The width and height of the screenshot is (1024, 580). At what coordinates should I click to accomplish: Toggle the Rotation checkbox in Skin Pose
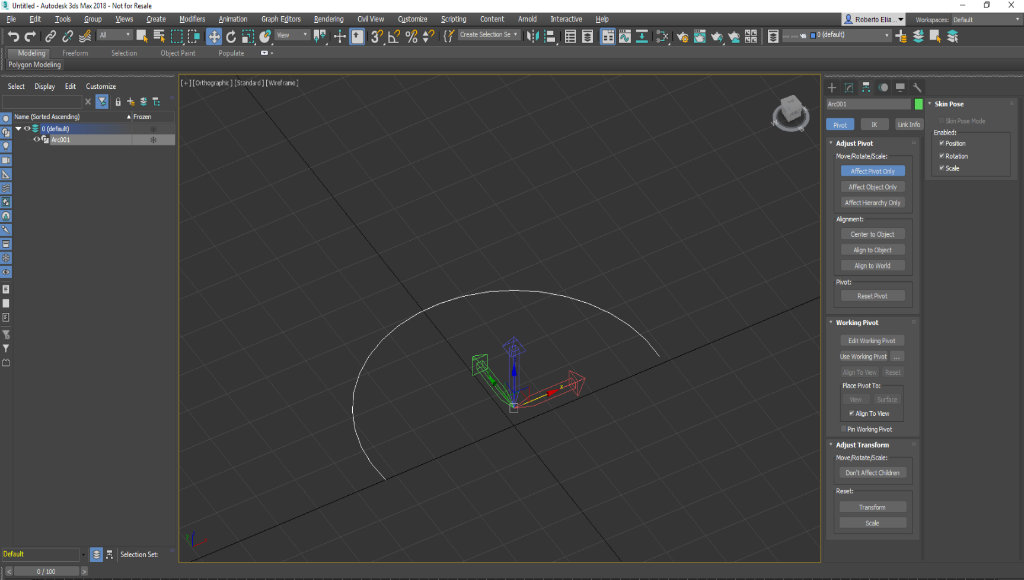[942, 156]
